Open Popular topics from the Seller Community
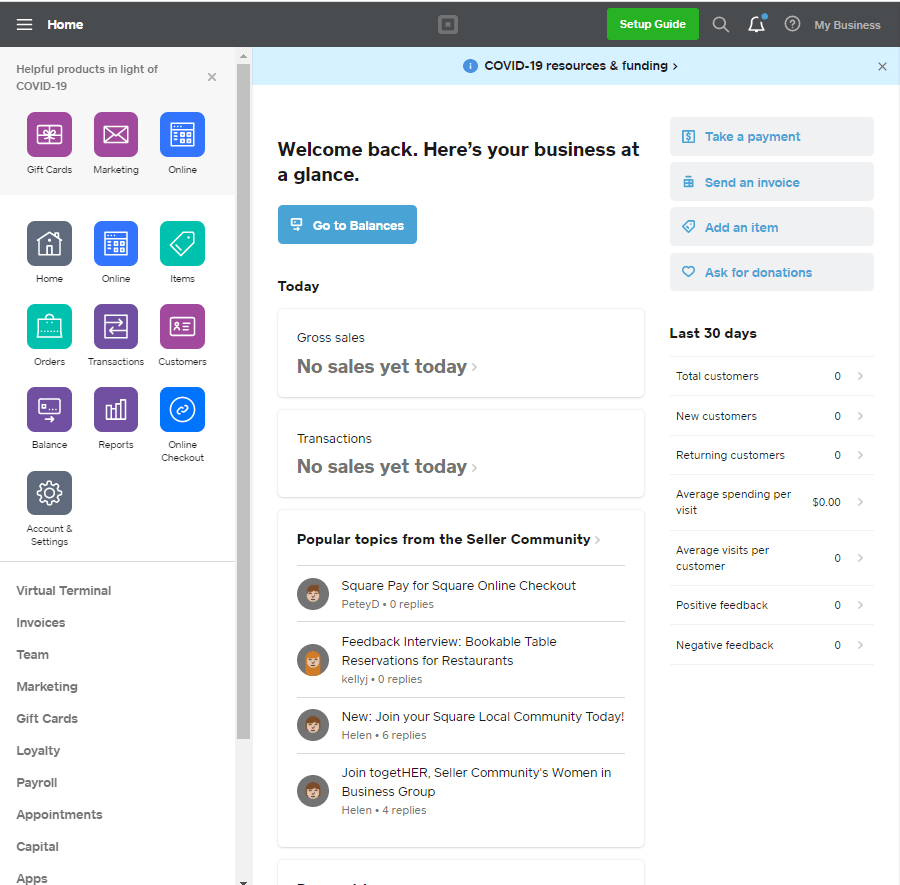The image size is (900, 885). point(448,539)
